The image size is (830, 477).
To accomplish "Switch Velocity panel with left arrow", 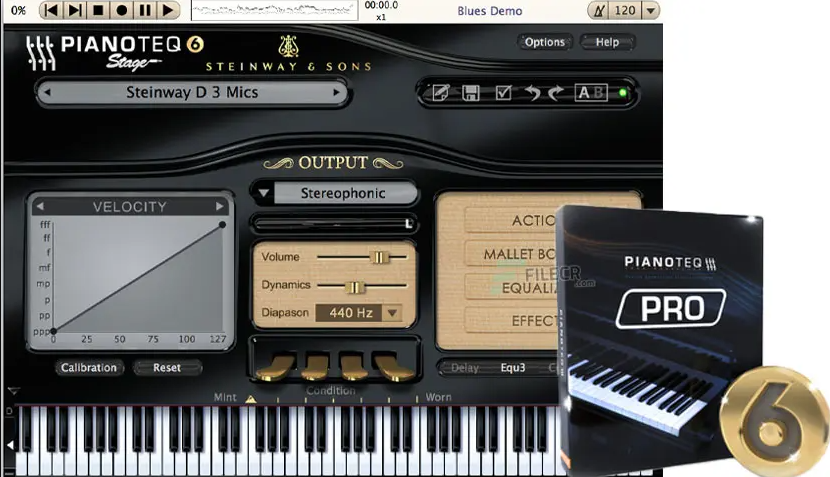I will coord(40,206).
